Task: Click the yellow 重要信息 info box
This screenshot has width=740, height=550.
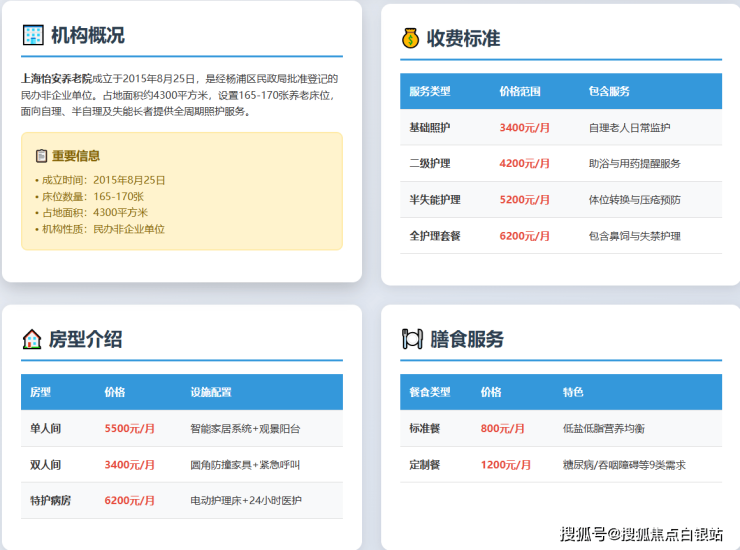Action: [x=182, y=192]
